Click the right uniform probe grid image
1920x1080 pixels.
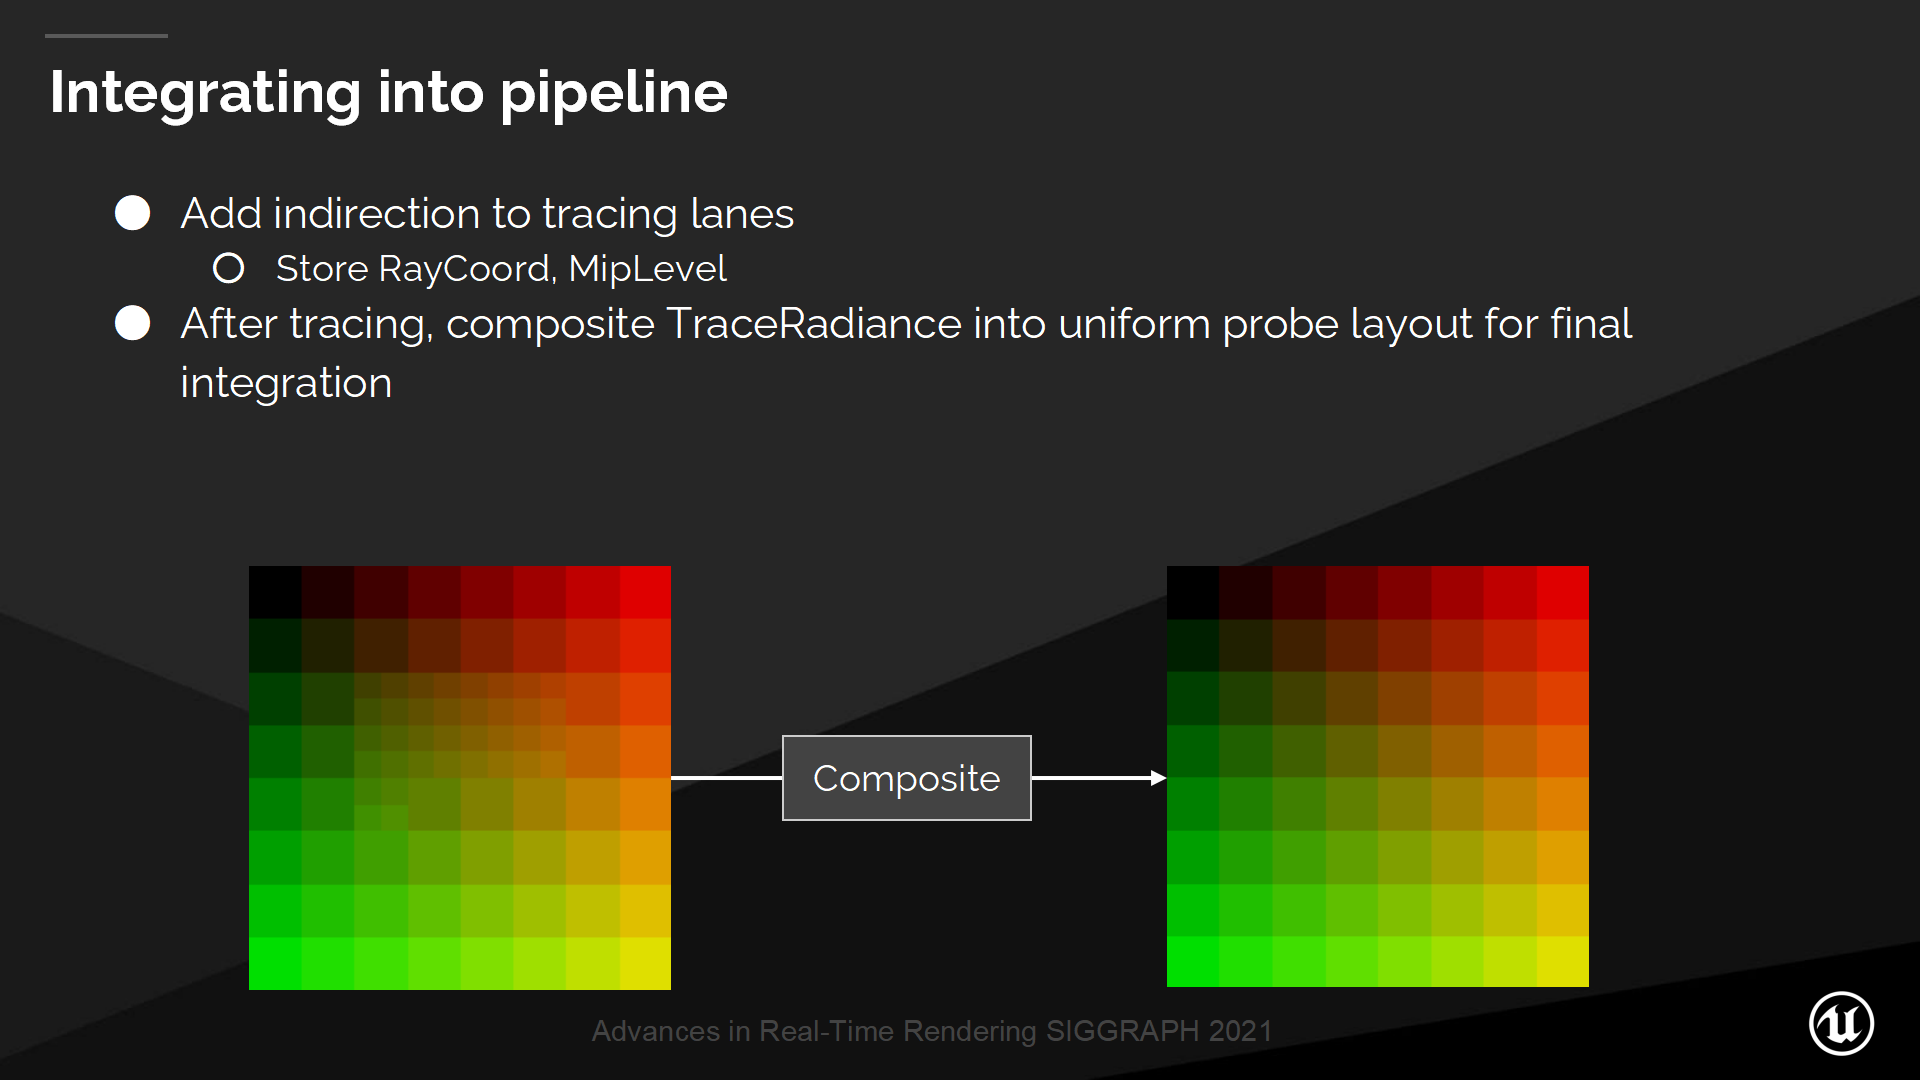point(1378,777)
